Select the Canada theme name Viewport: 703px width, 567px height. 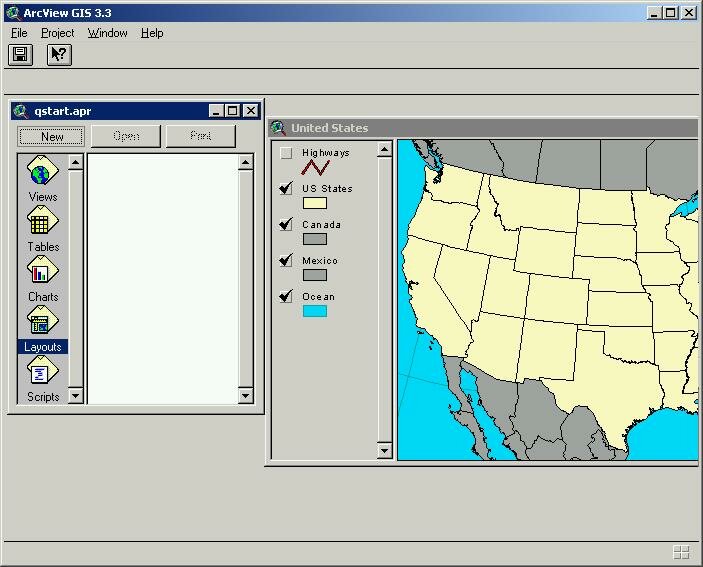(x=321, y=225)
